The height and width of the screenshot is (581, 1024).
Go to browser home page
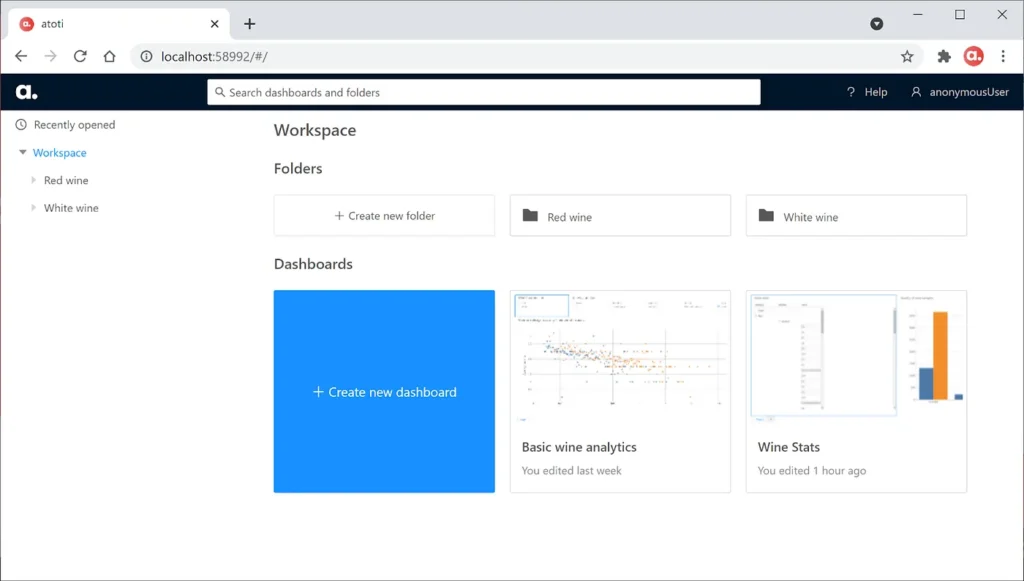[x=109, y=56]
